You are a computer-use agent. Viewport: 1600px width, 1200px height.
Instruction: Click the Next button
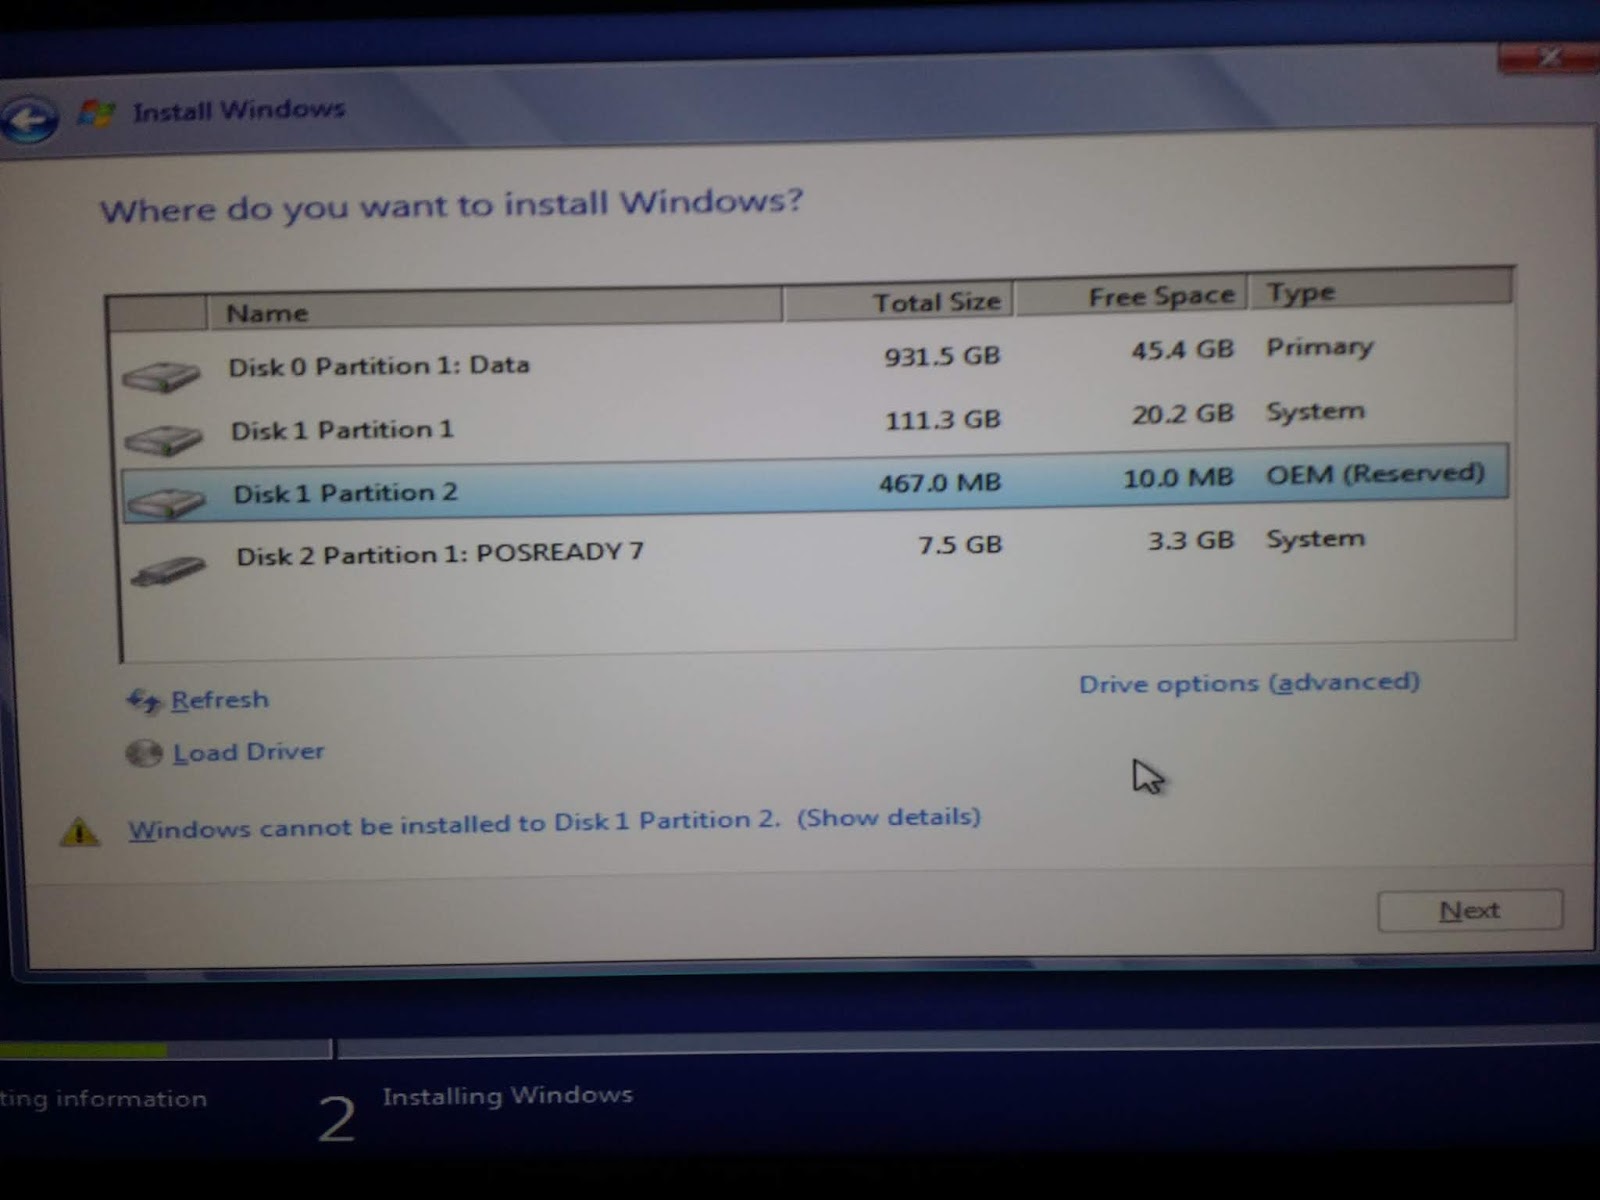pyautogui.click(x=1469, y=911)
